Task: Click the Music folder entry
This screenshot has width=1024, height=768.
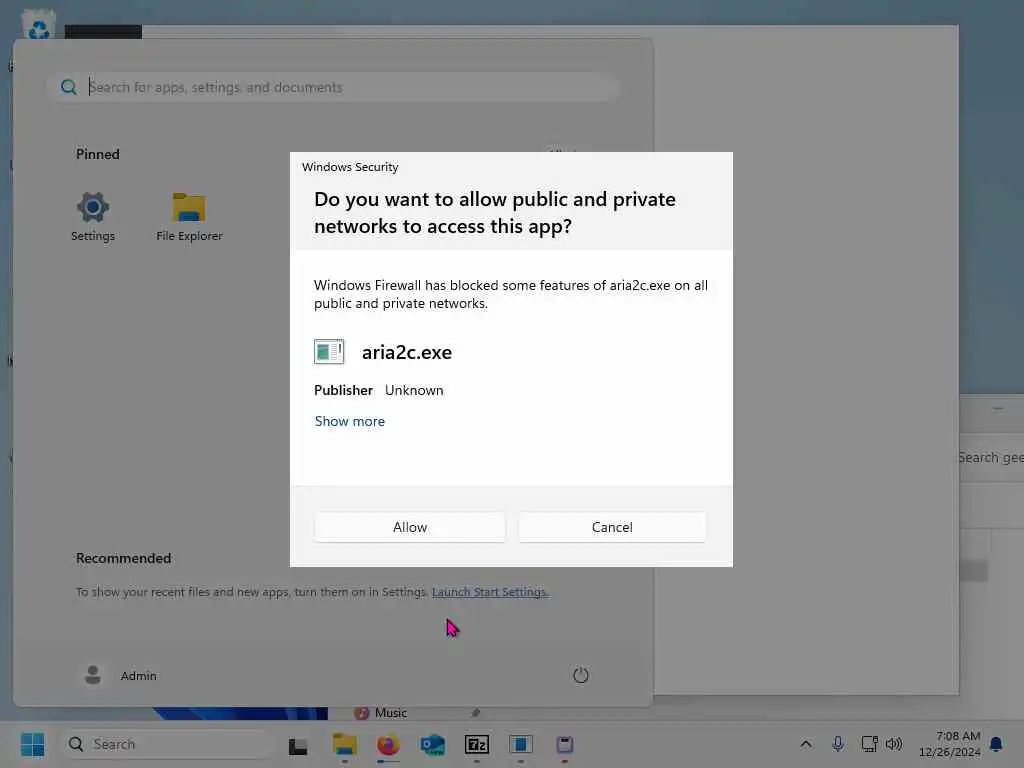Action: tap(391, 712)
